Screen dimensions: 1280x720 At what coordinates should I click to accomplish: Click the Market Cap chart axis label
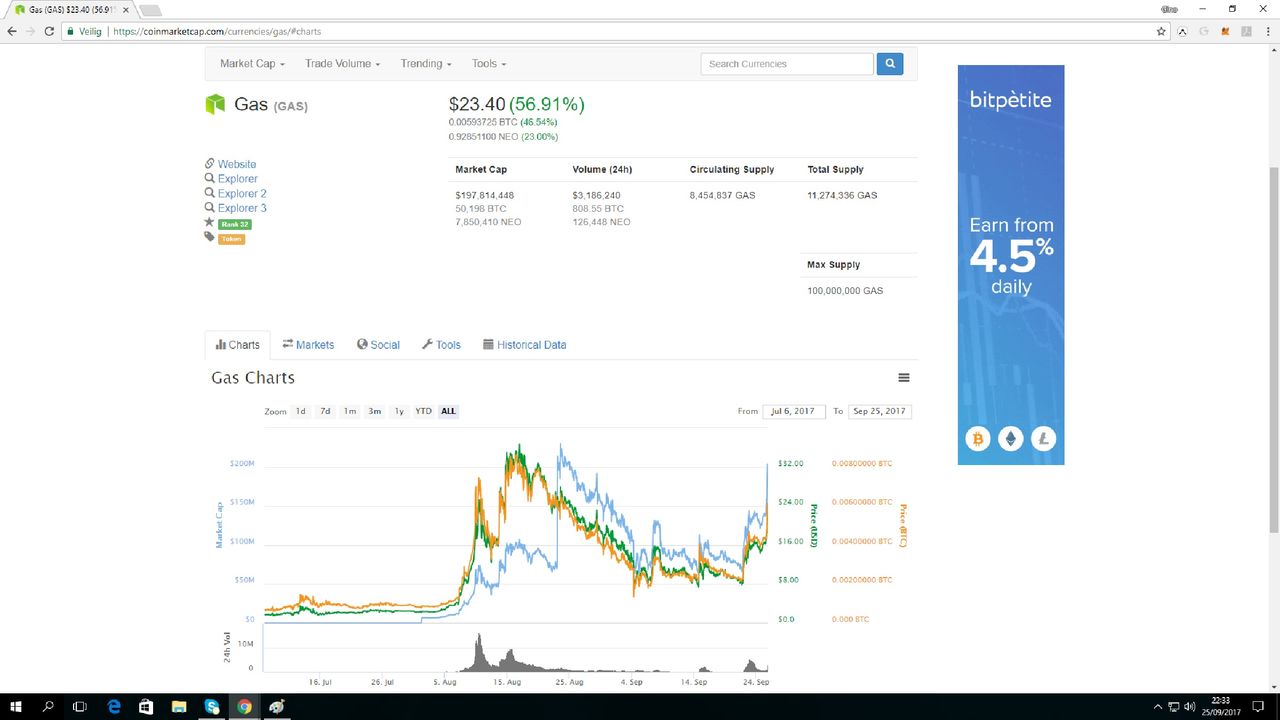pyautogui.click(x=219, y=525)
